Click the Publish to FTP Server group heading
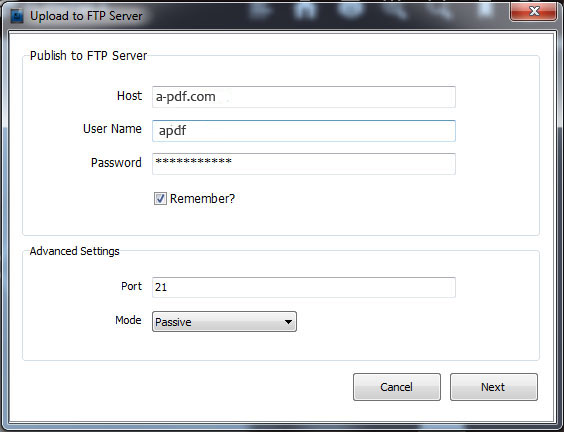The image size is (564, 432). tap(88, 56)
